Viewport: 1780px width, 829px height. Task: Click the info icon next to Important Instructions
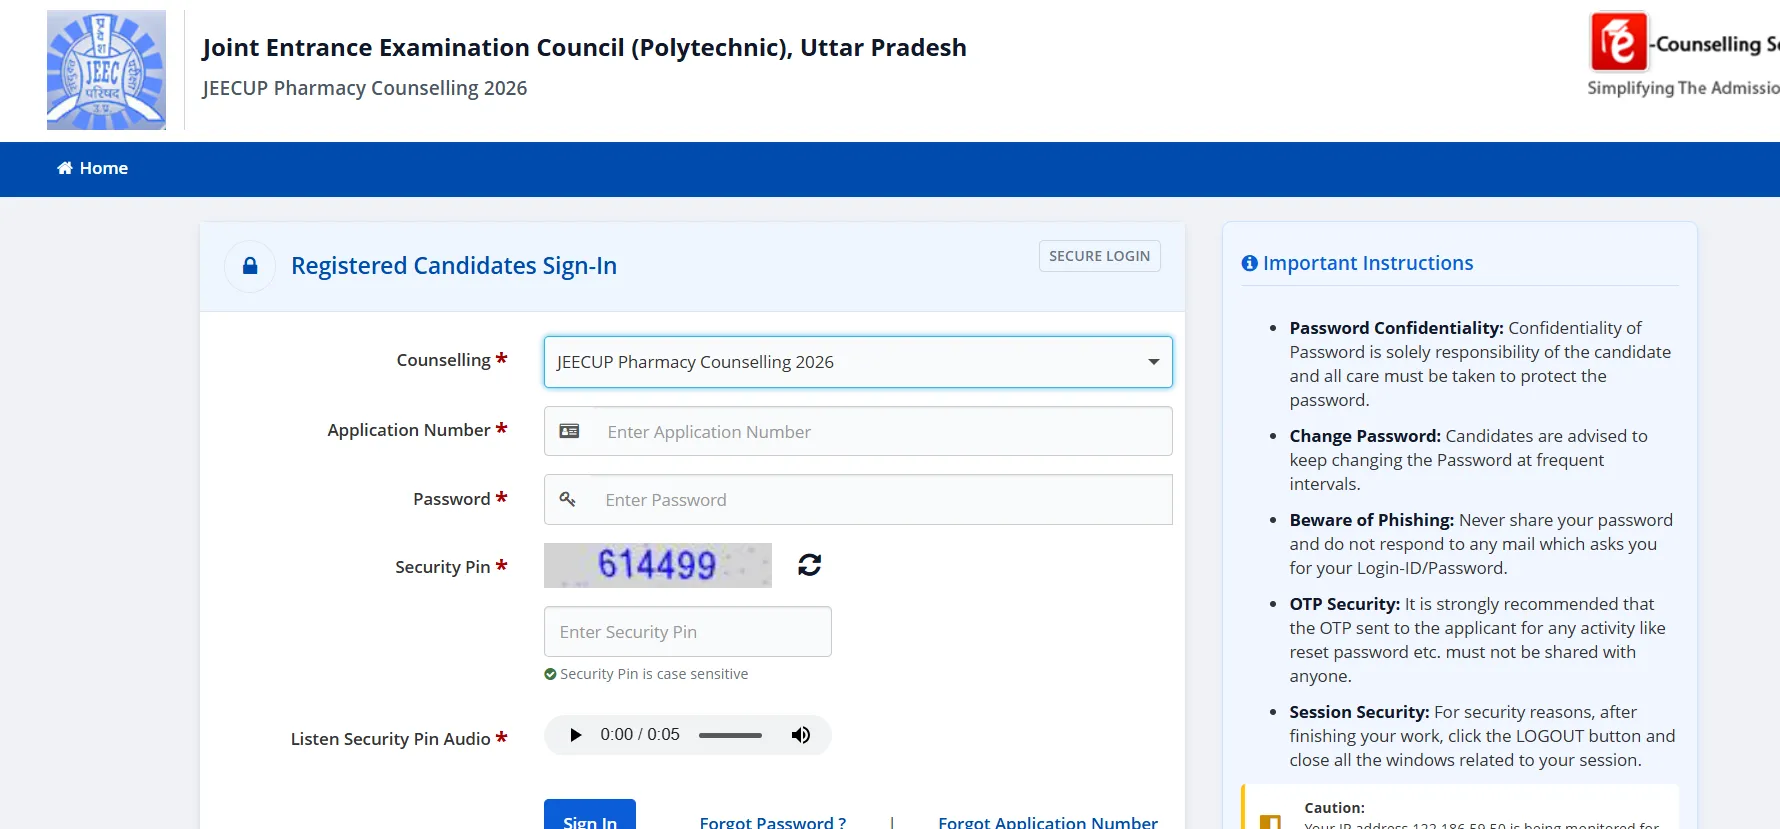[x=1250, y=263]
